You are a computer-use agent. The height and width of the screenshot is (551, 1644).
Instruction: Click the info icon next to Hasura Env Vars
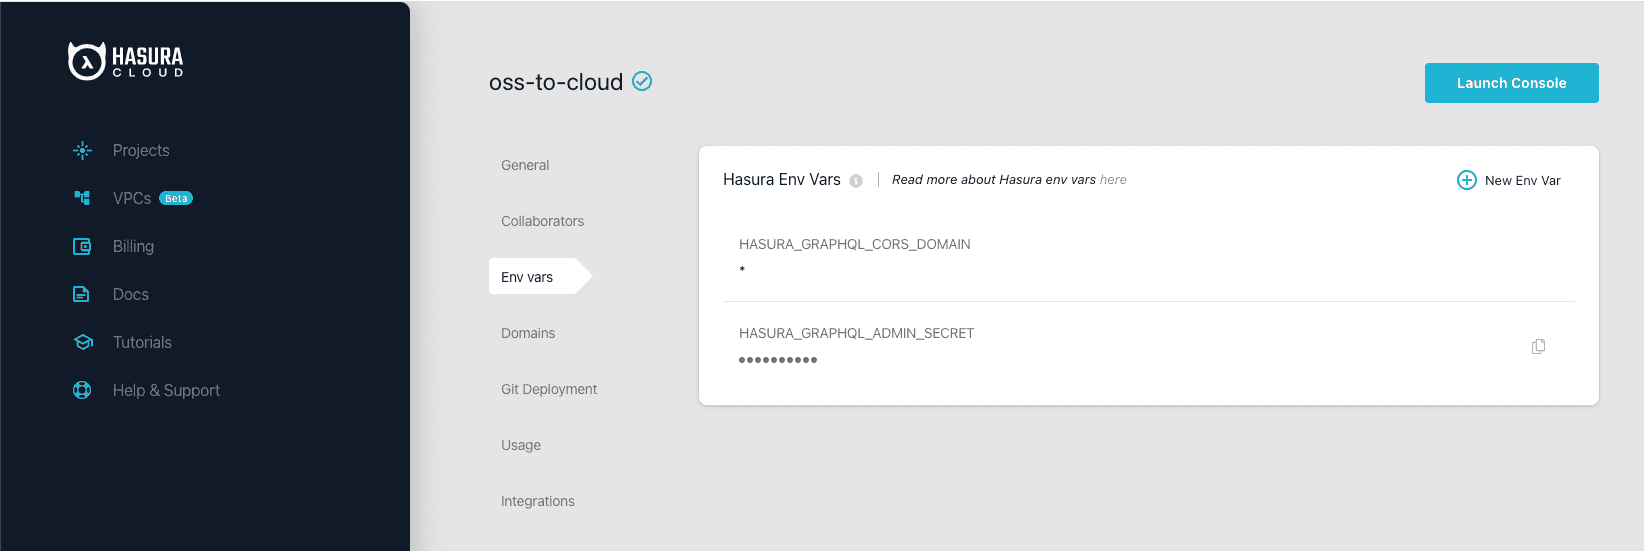(856, 181)
